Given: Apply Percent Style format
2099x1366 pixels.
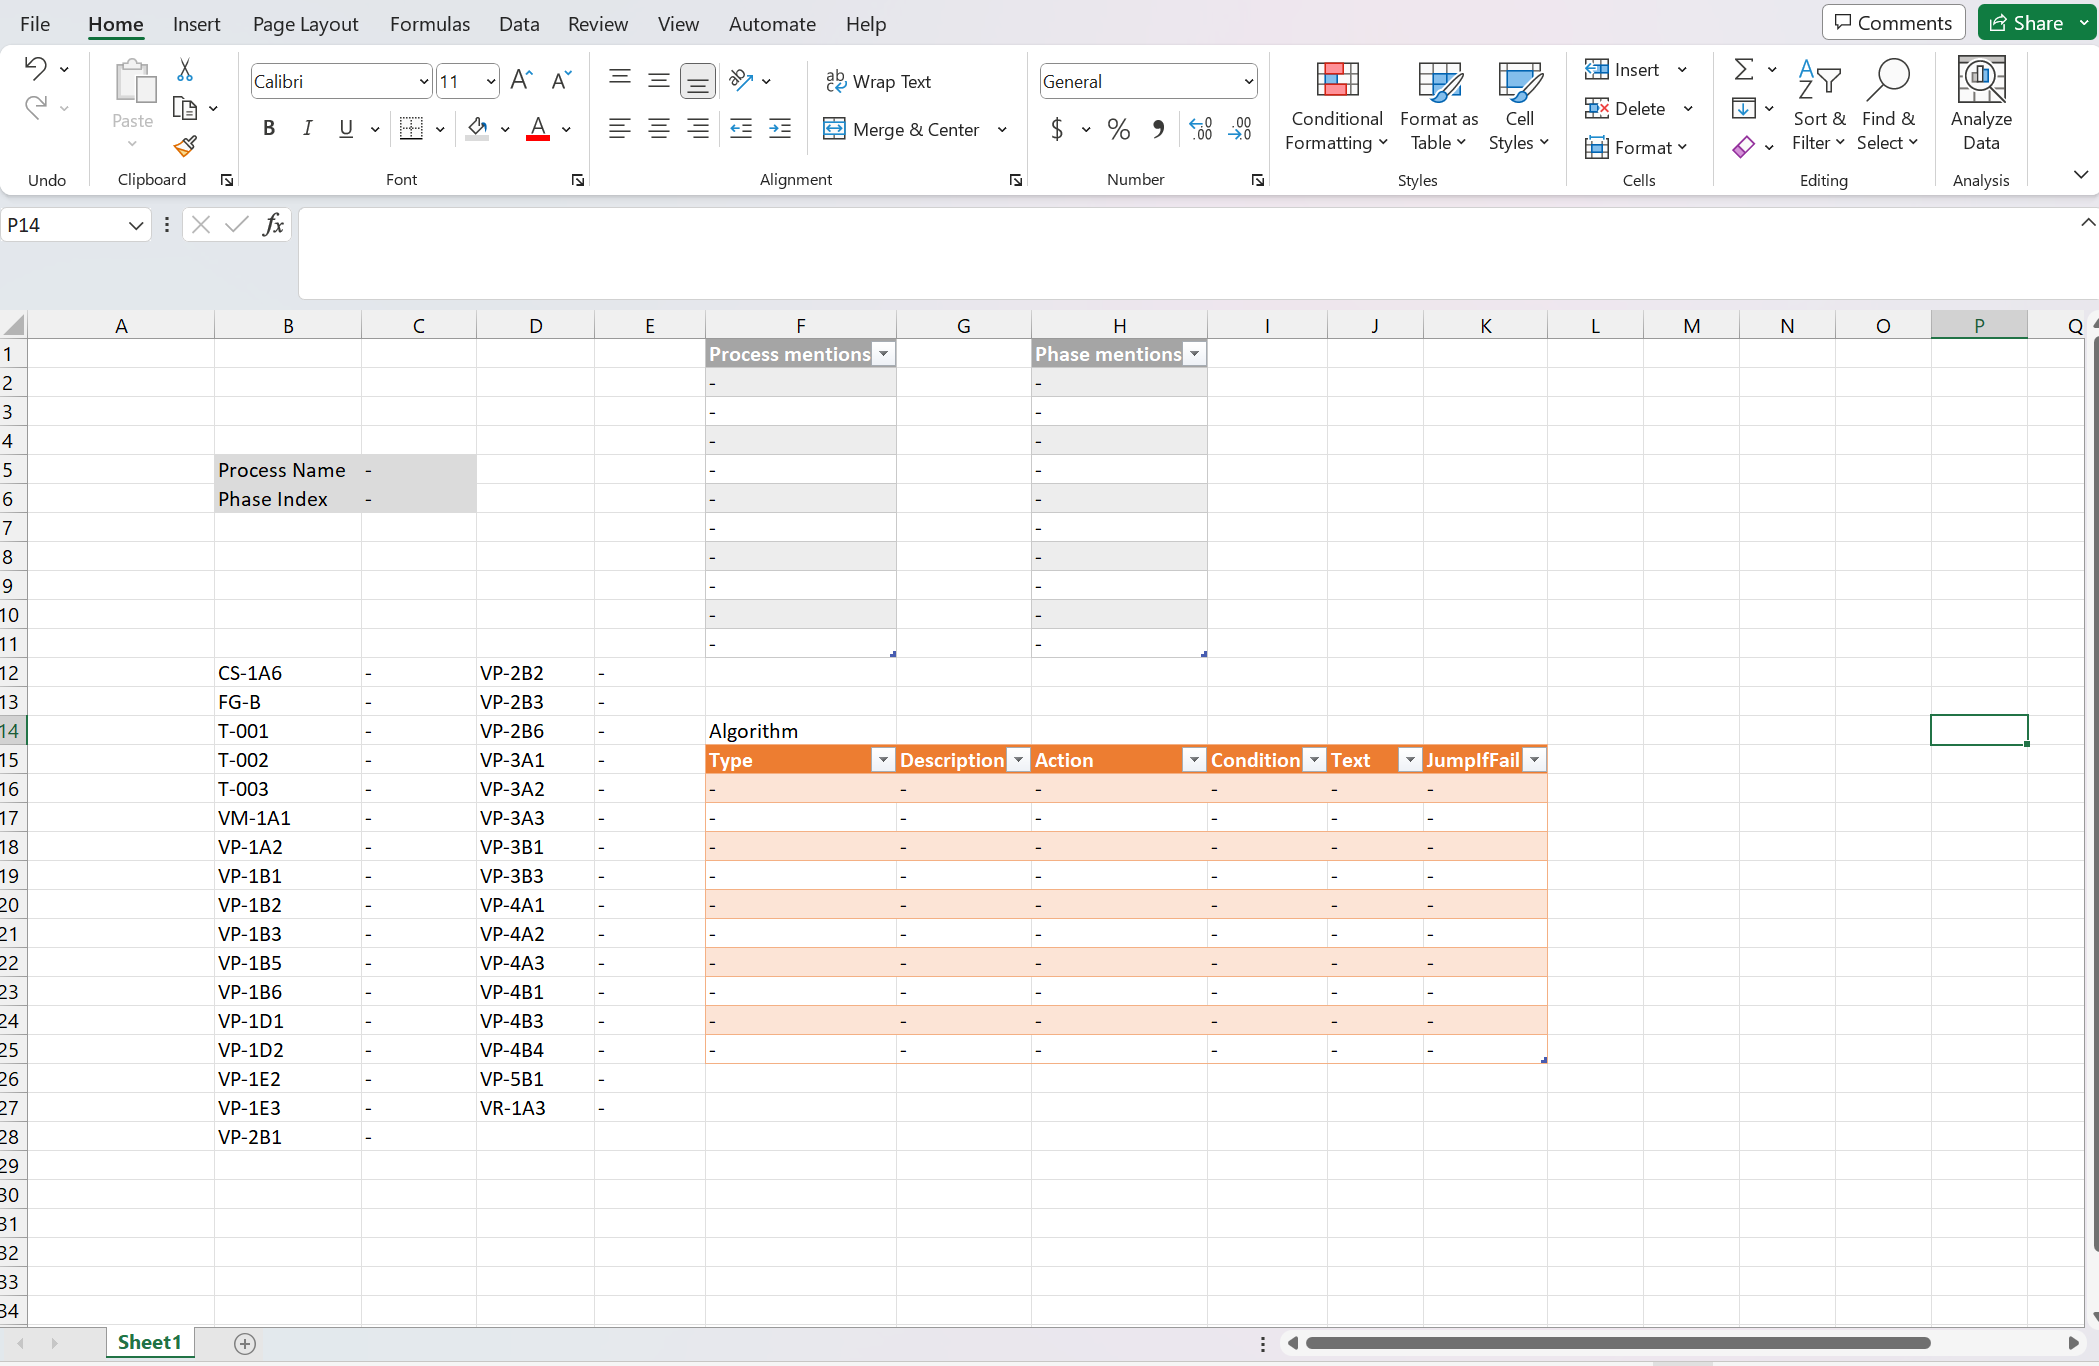Looking at the screenshot, I should [x=1119, y=129].
